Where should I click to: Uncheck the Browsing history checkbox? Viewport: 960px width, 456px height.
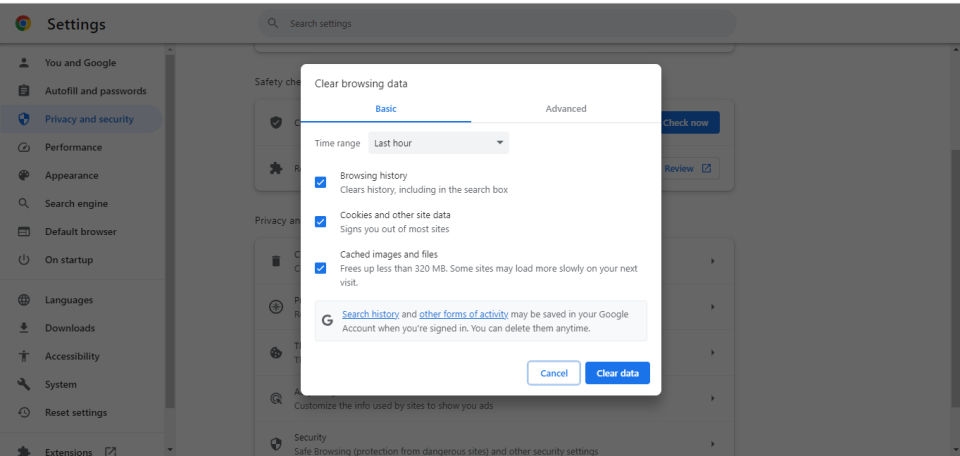(x=320, y=182)
